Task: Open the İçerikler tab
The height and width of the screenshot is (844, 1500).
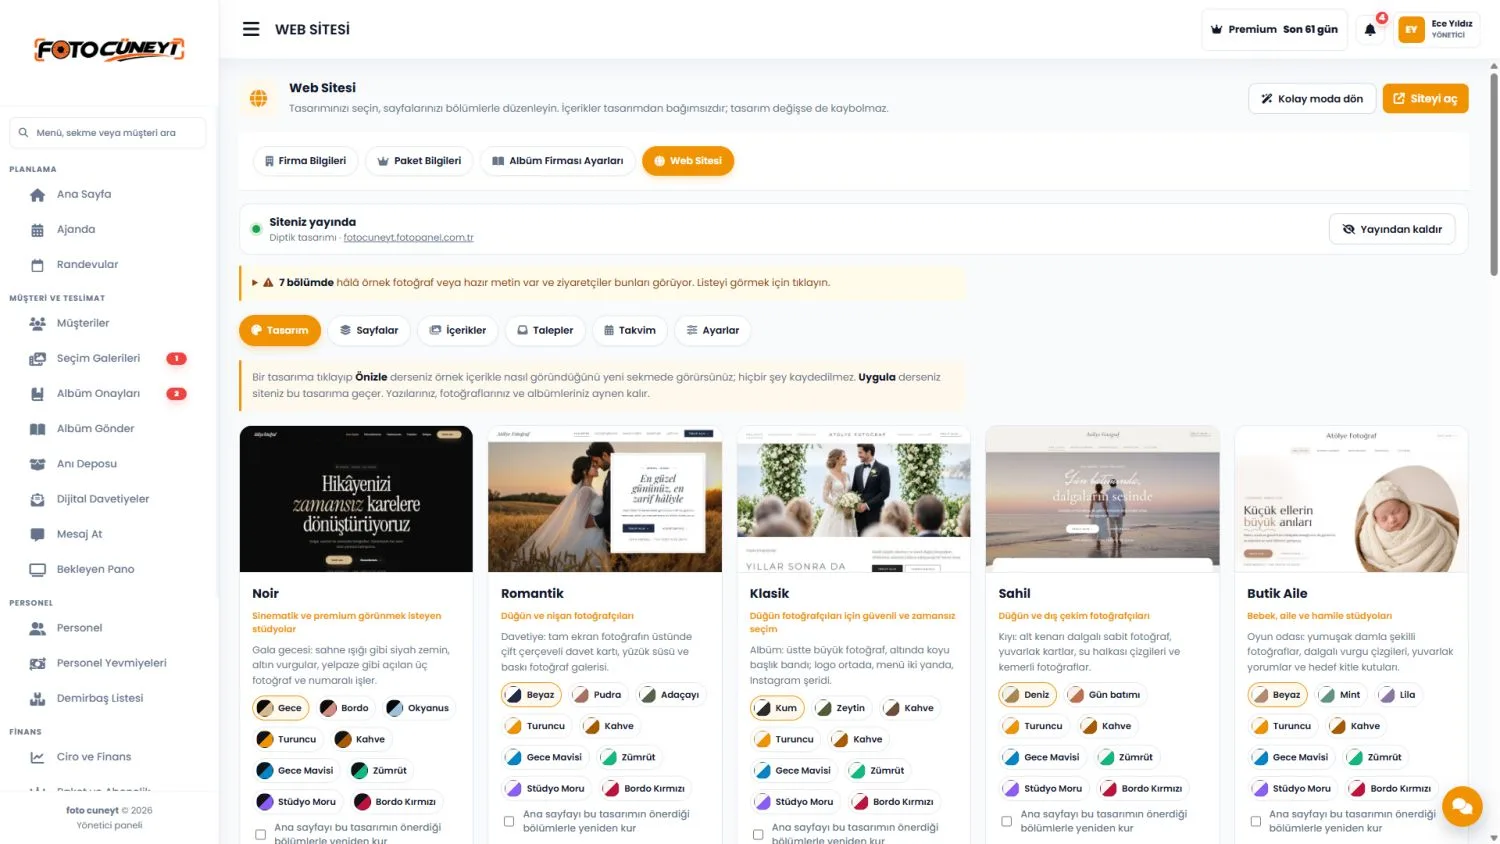Action: tap(457, 330)
